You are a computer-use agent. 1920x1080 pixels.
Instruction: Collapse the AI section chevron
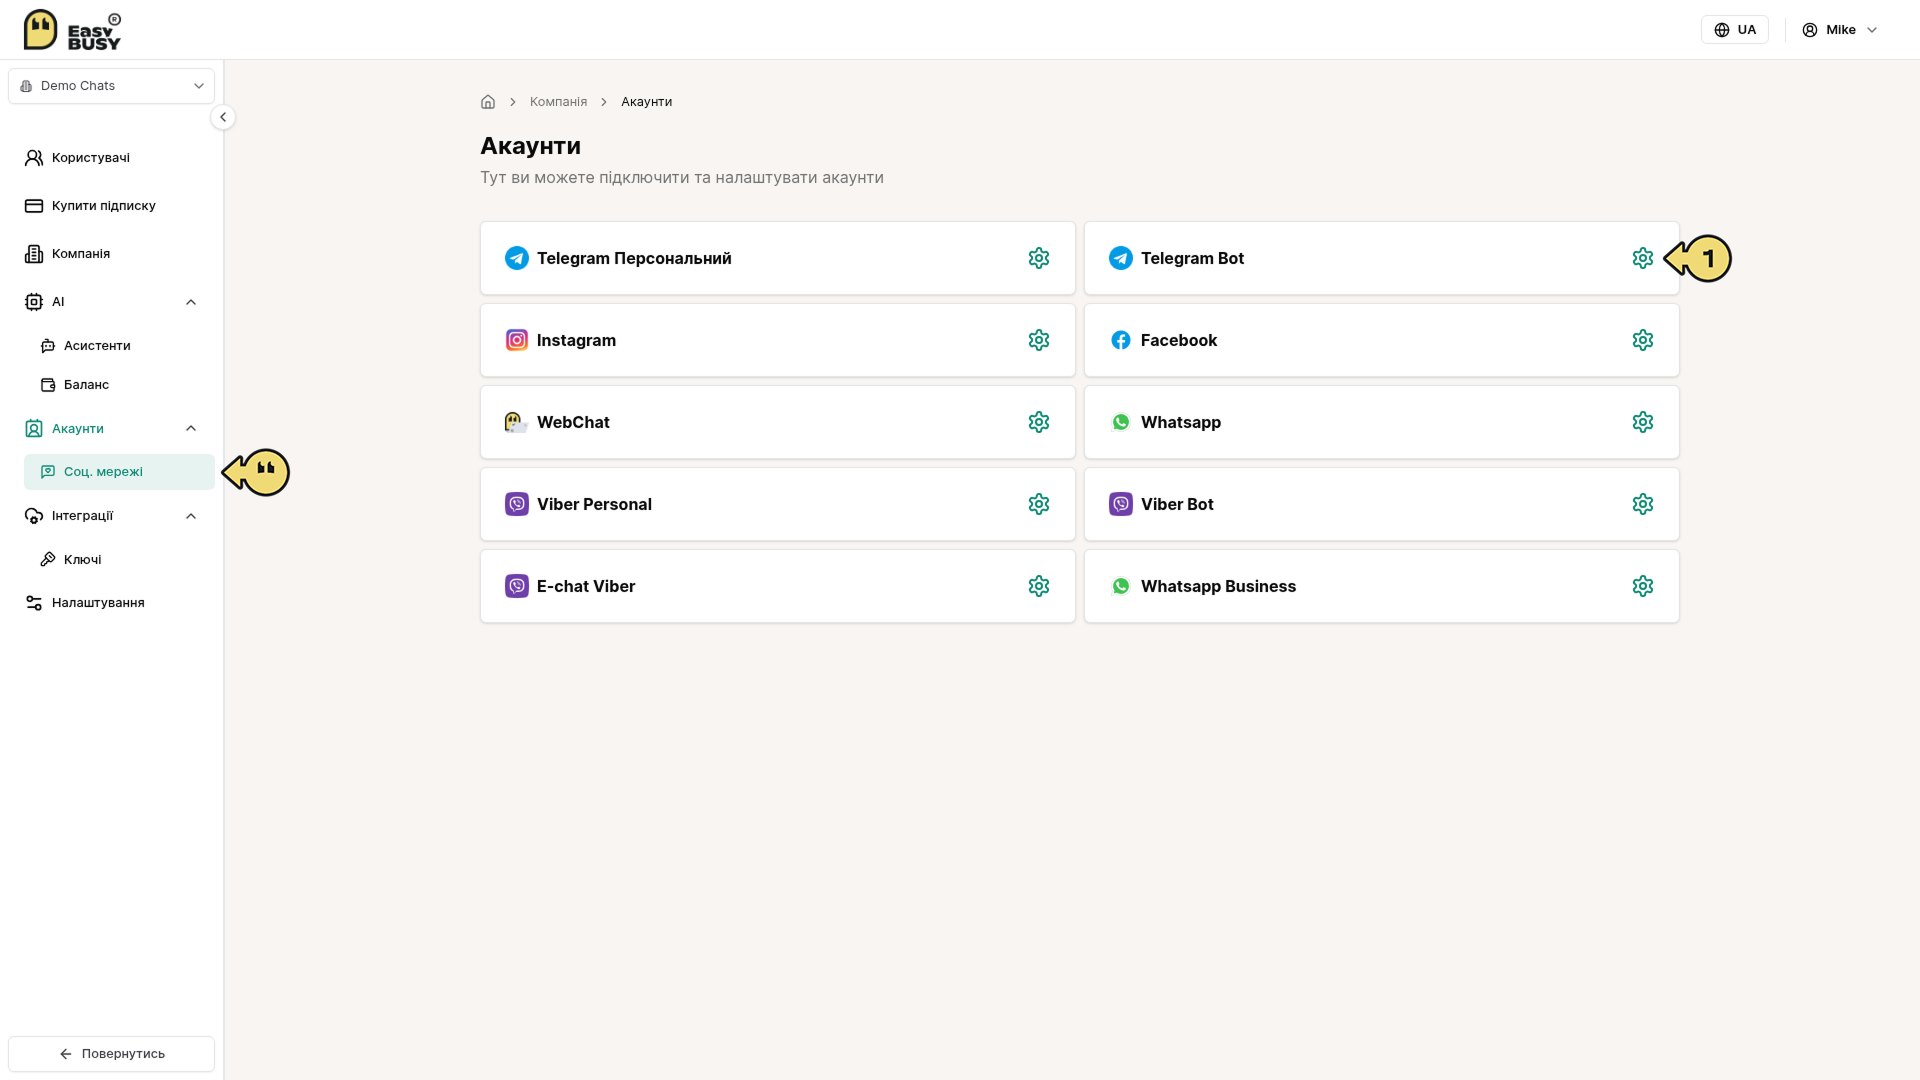(191, 302)
